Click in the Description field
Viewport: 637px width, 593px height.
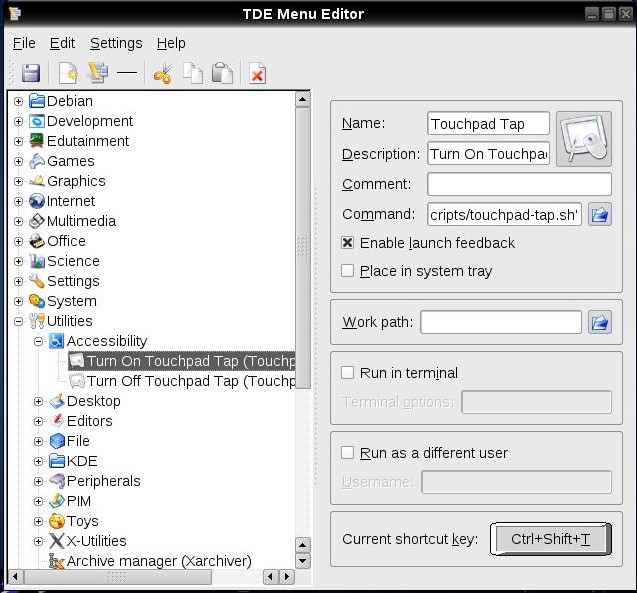tap(488, 154)
